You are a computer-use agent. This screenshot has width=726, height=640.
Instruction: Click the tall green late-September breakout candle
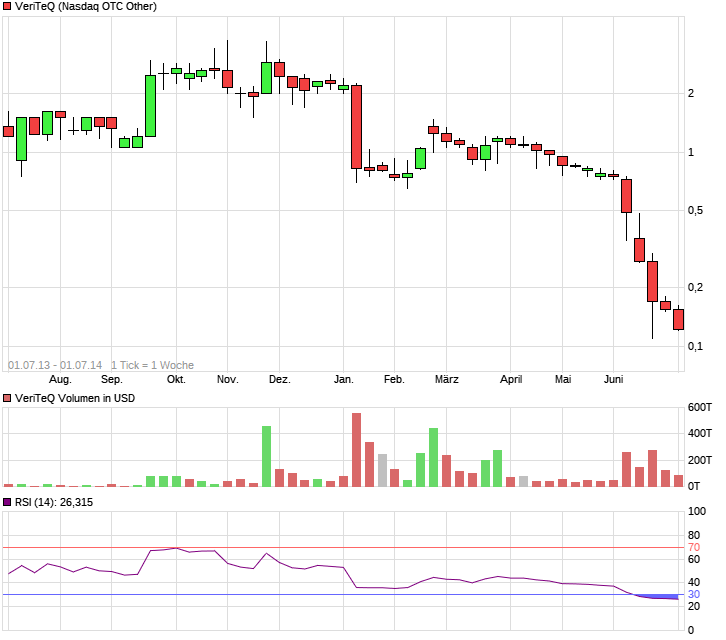pos(150,106)
